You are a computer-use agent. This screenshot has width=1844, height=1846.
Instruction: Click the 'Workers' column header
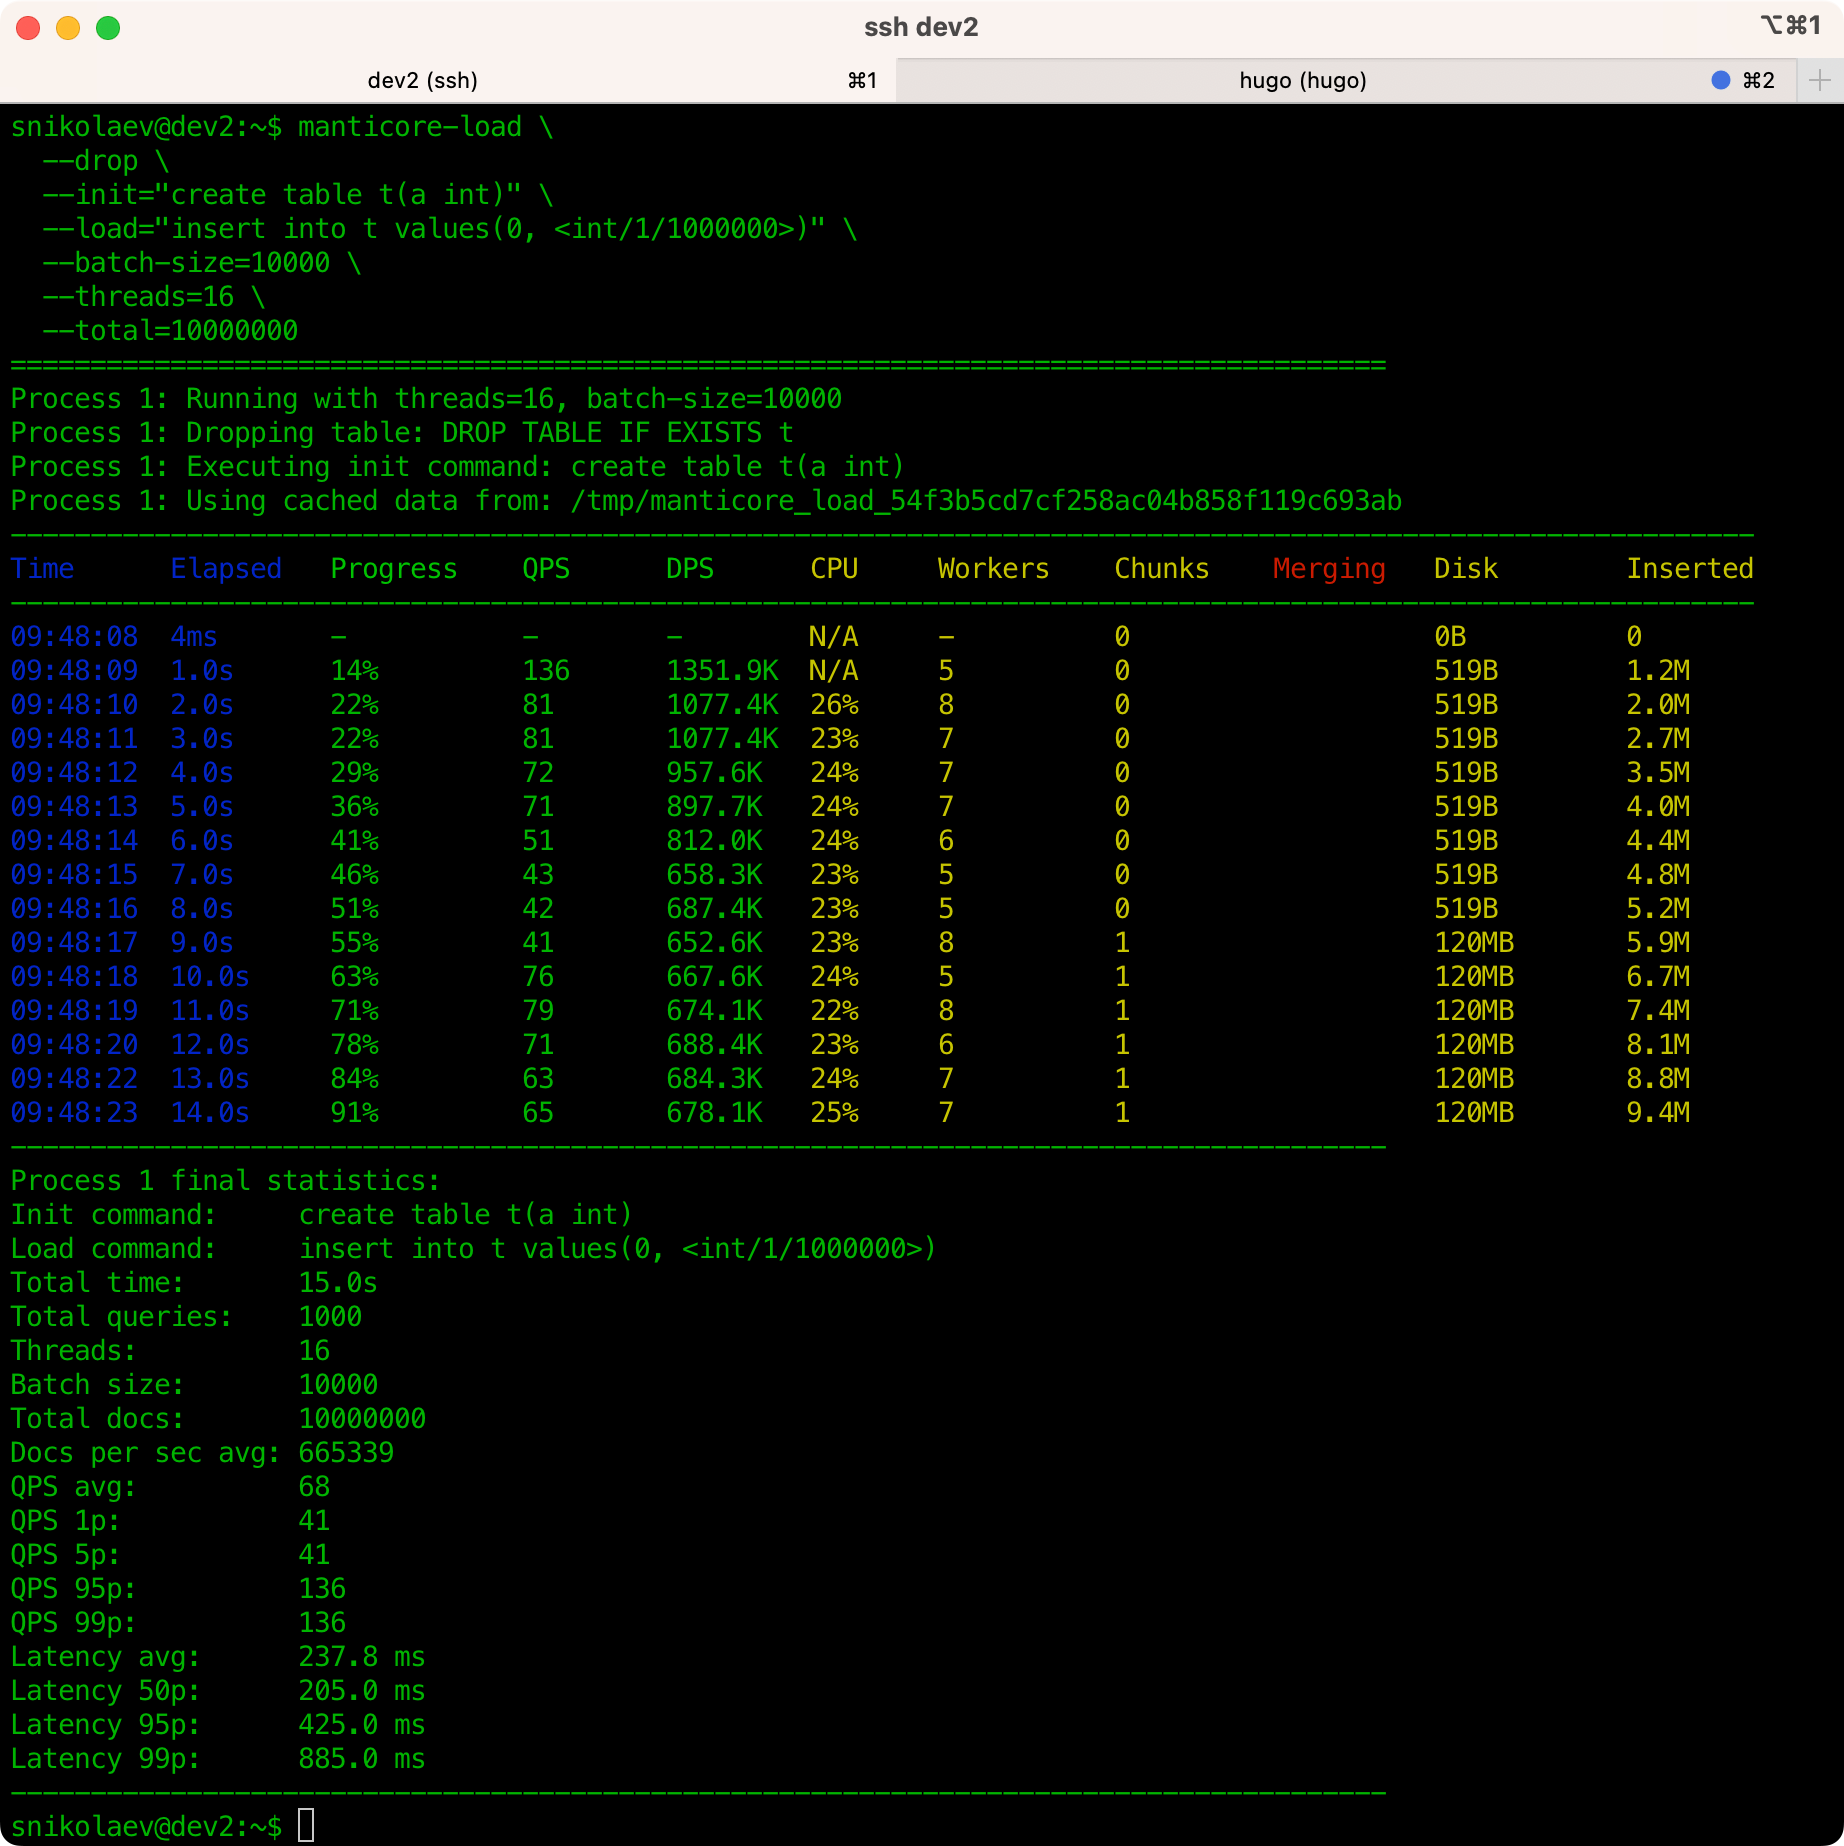[x=994, y=569]
